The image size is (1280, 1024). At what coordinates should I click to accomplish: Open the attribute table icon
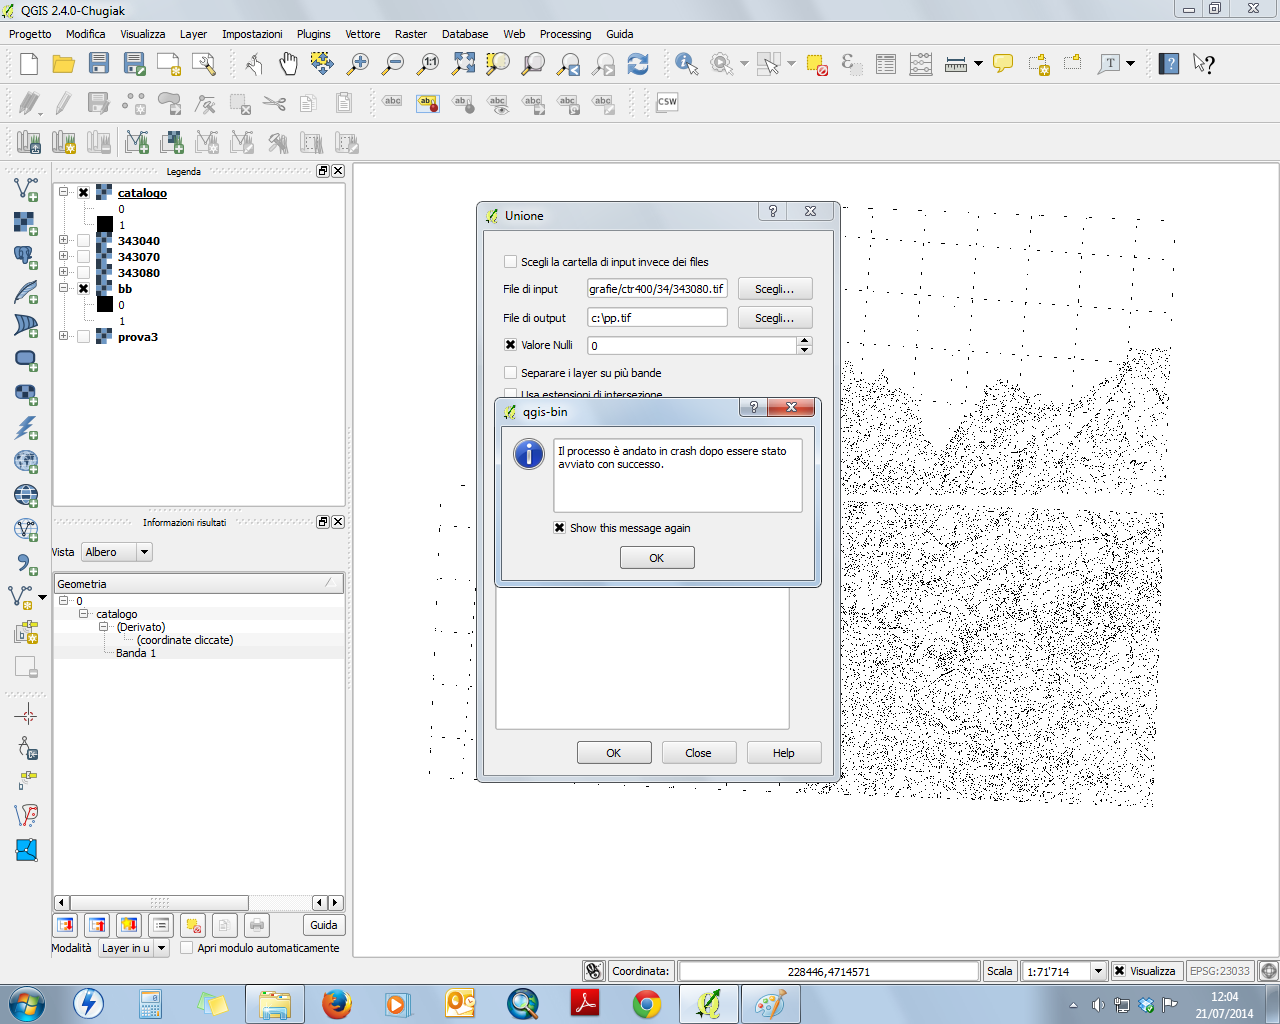886,65
